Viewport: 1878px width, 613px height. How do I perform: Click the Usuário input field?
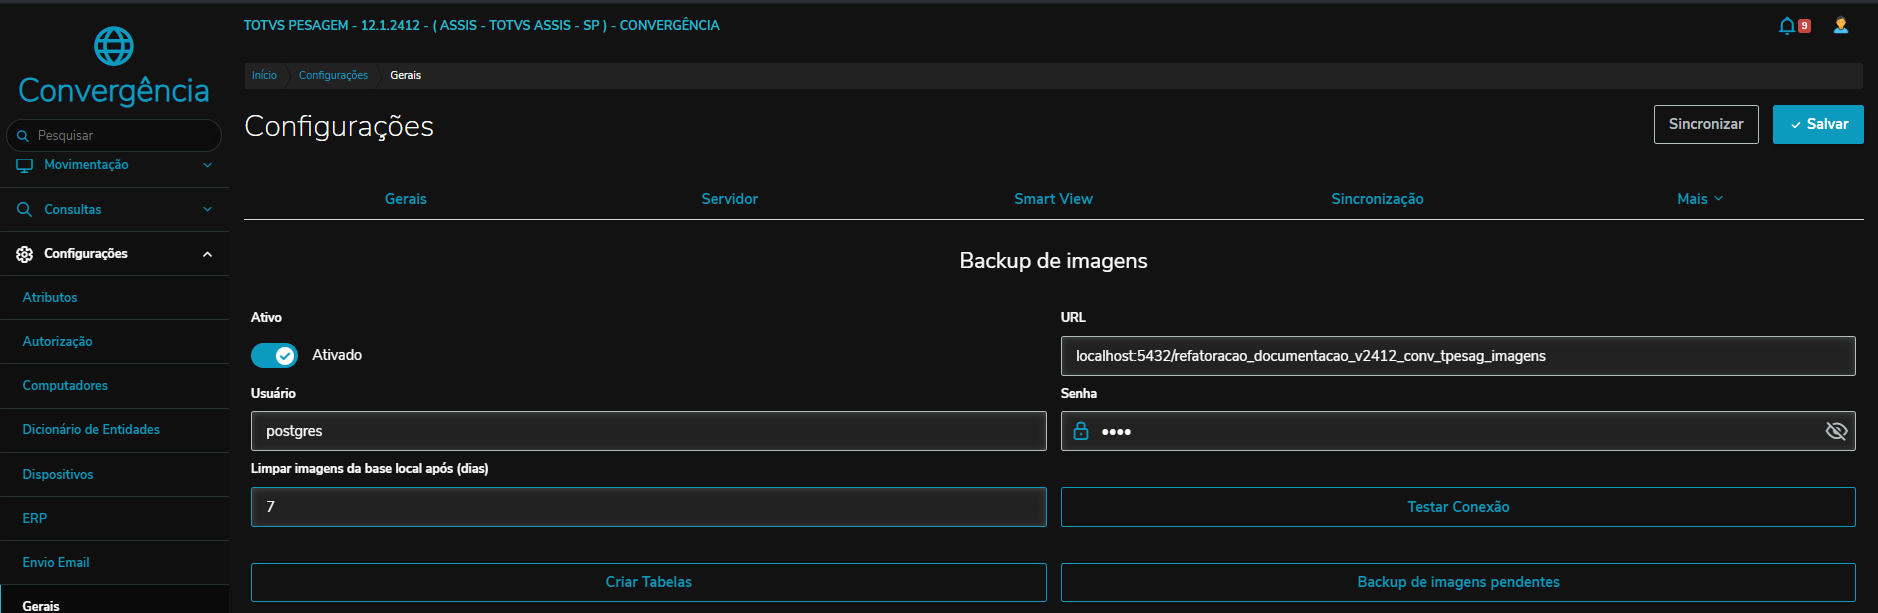click(648, 431)
